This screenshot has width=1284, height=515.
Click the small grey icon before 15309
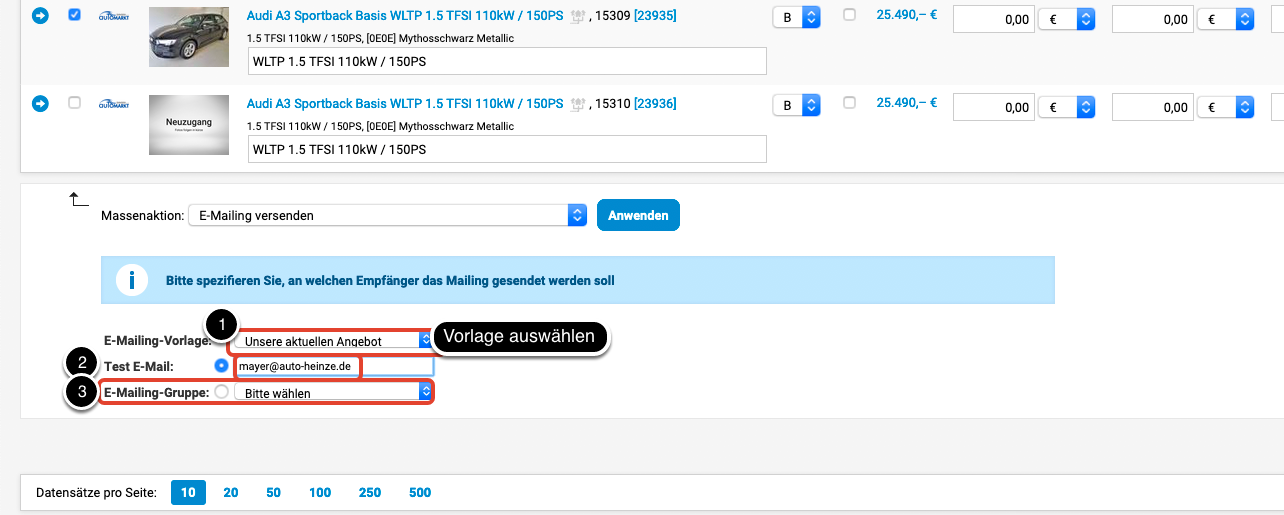577,17
